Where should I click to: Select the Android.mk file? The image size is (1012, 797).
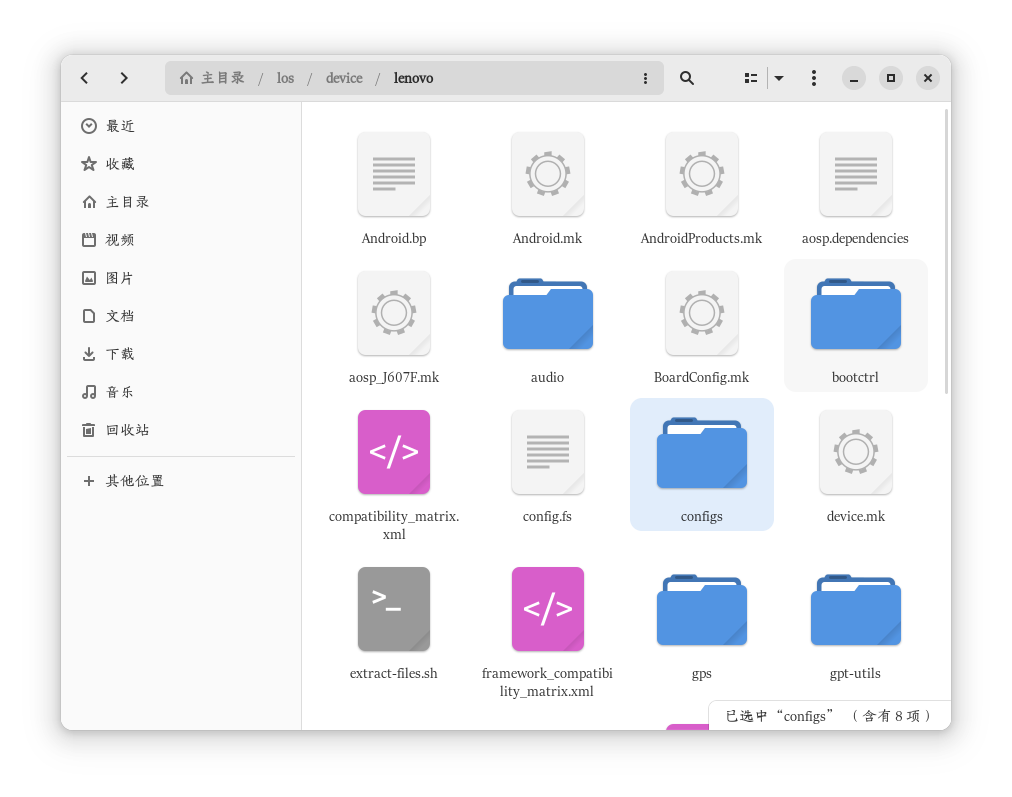coord(547,189)
